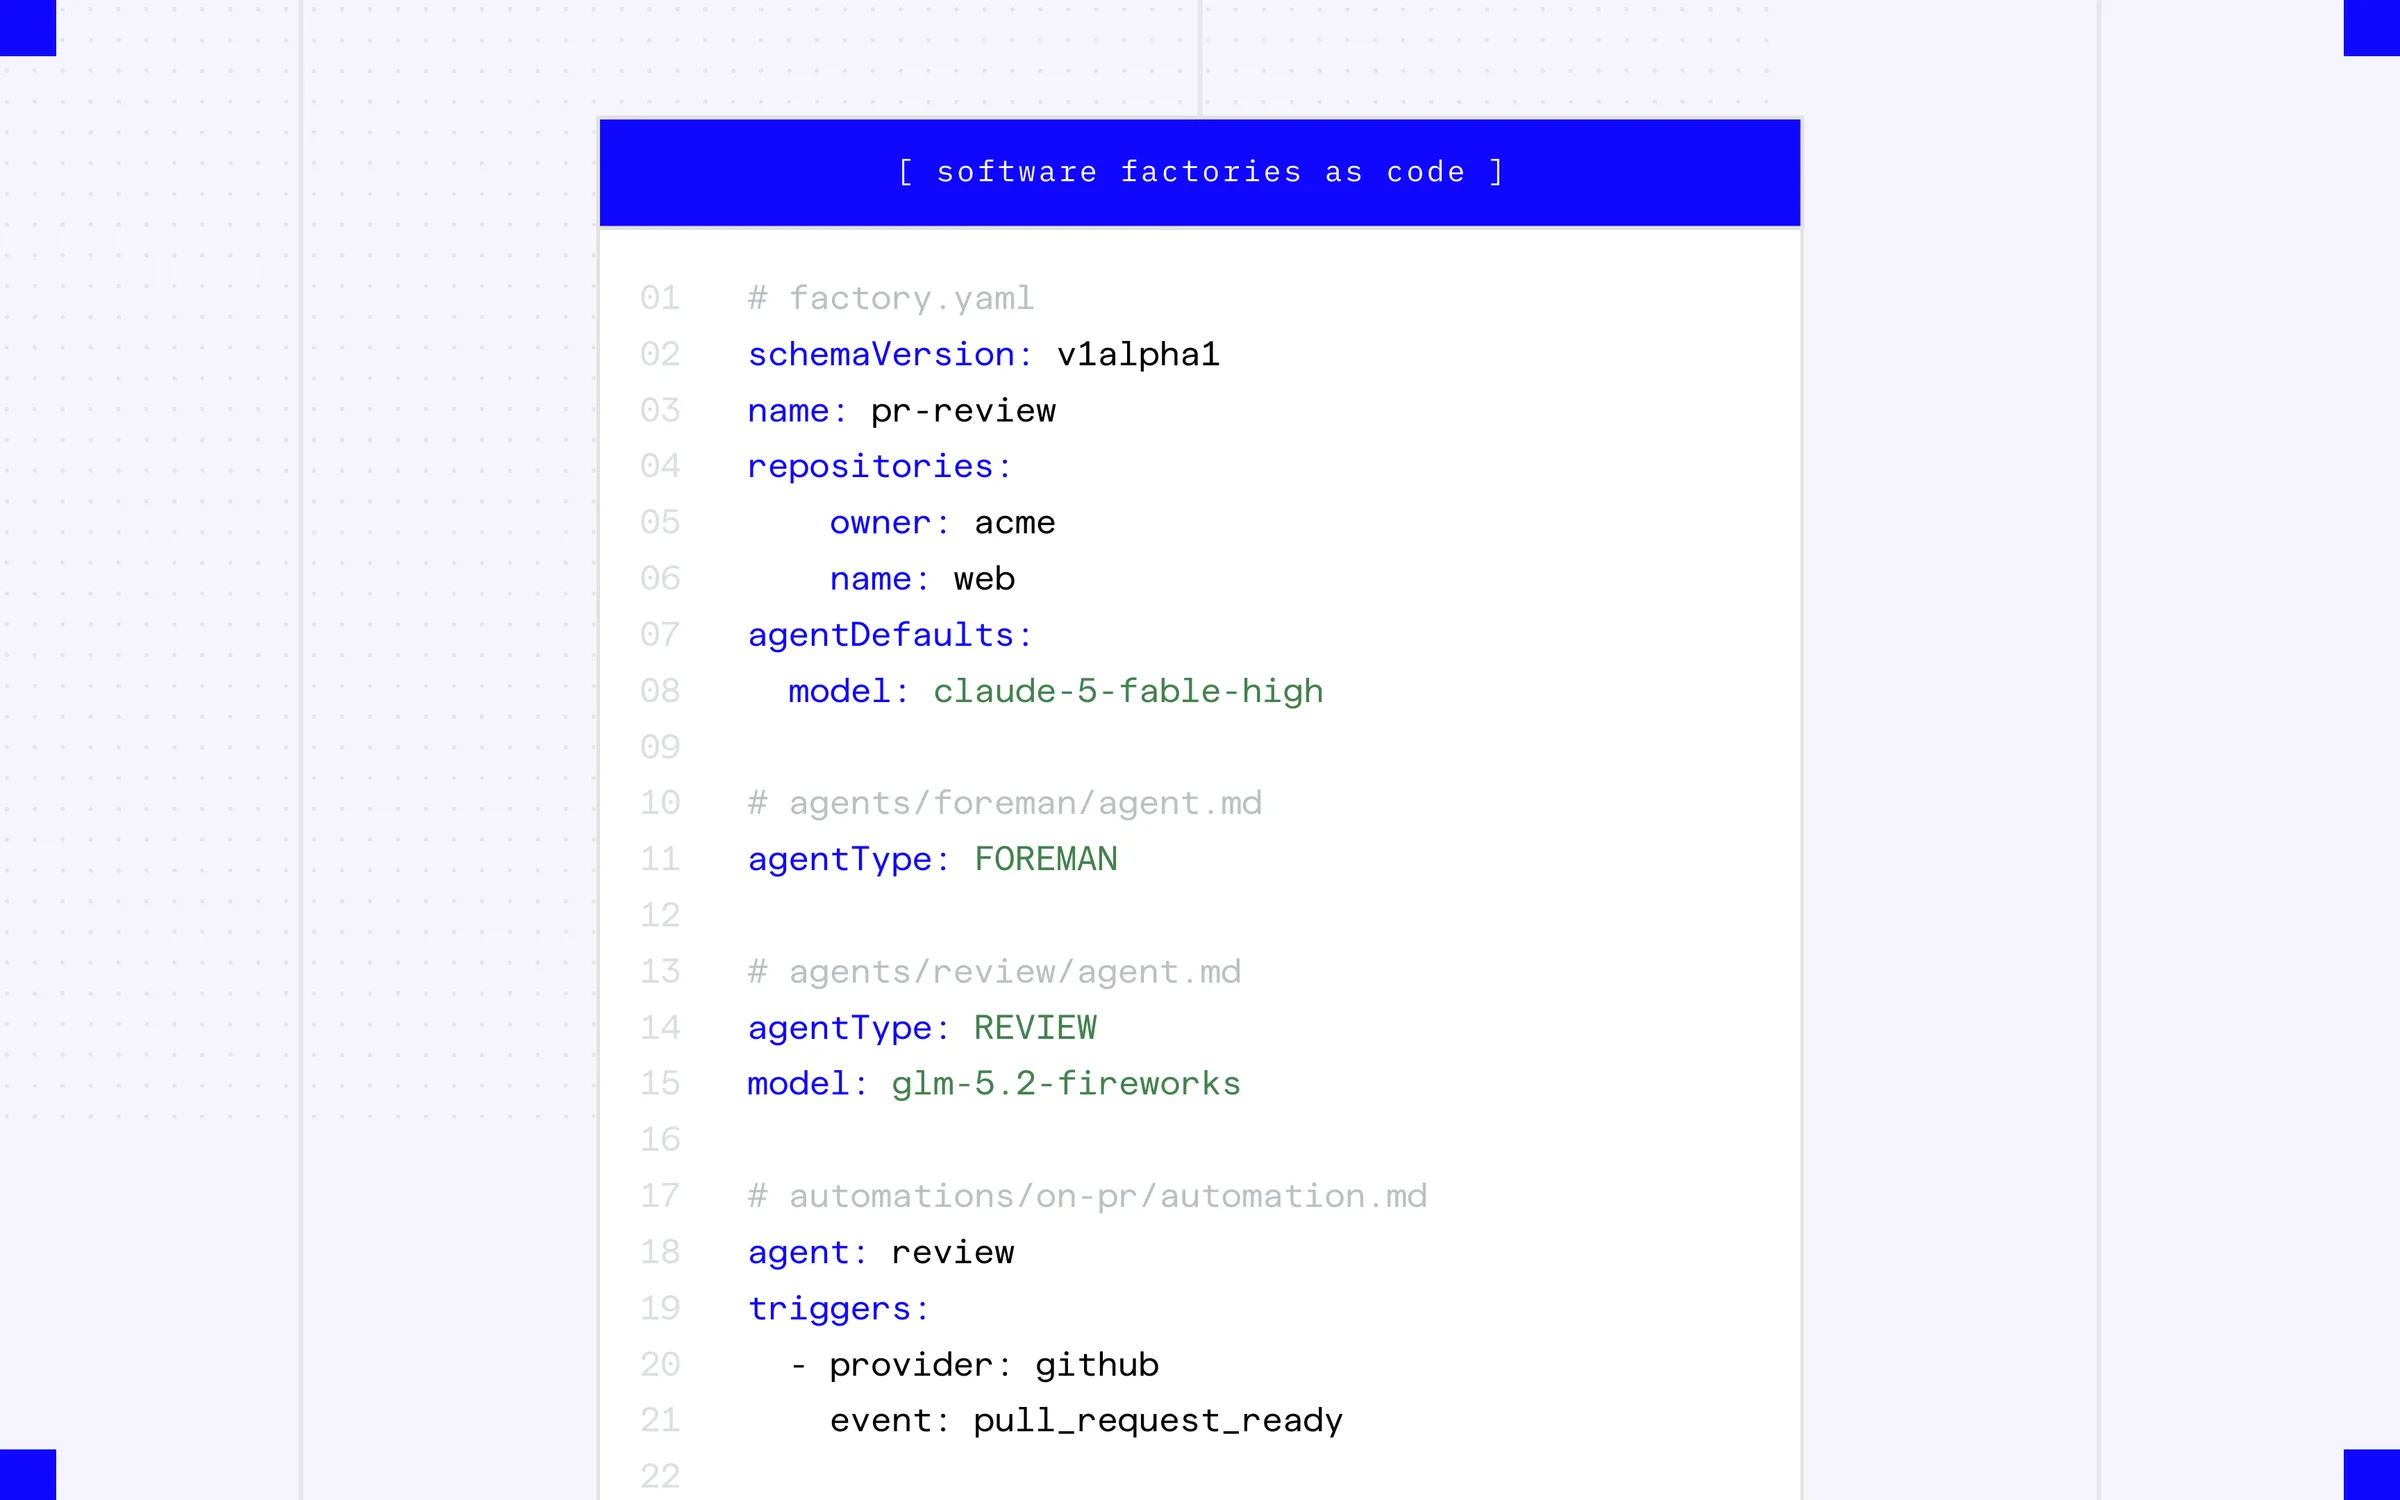This screenshot has width=2400, height=1500.
Task: Click the agent value review
Action: (x=953, y=1252)
